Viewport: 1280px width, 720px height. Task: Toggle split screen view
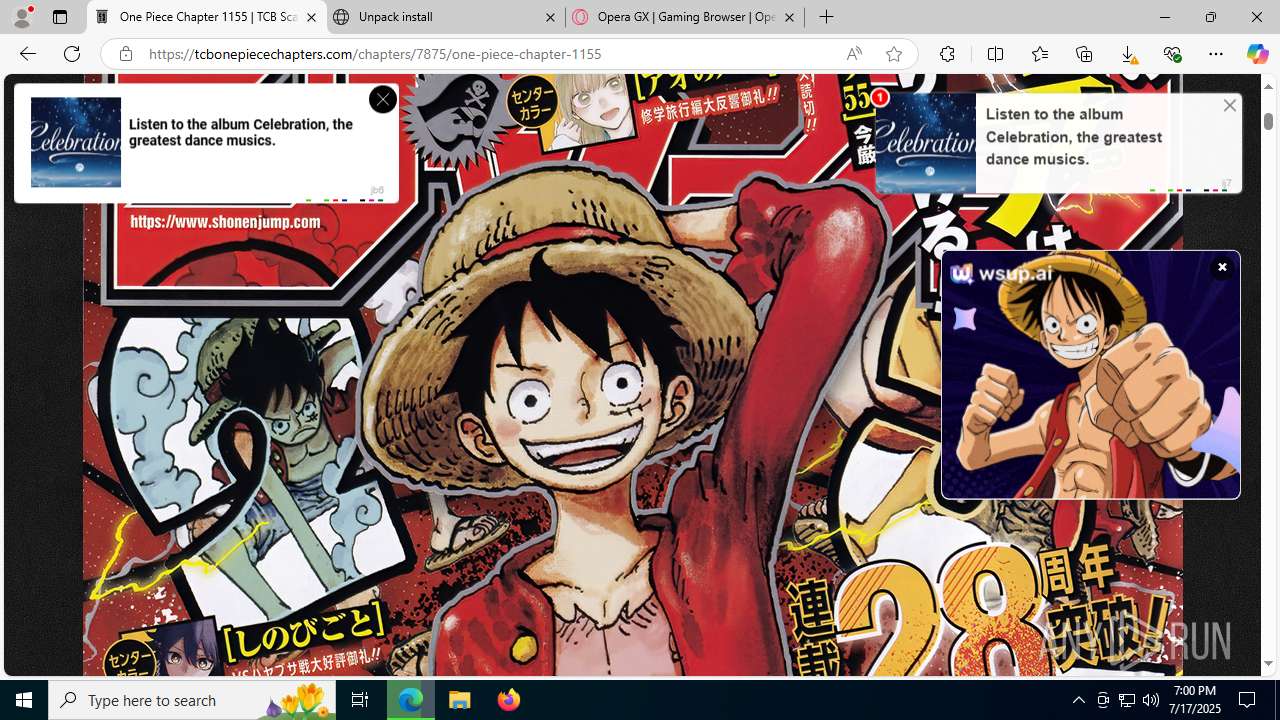(x=995, y=54)
